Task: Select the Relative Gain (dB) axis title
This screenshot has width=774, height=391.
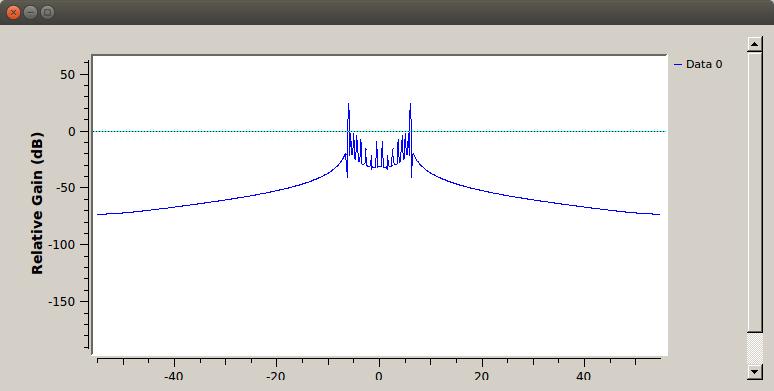Action: pos(38,203)
